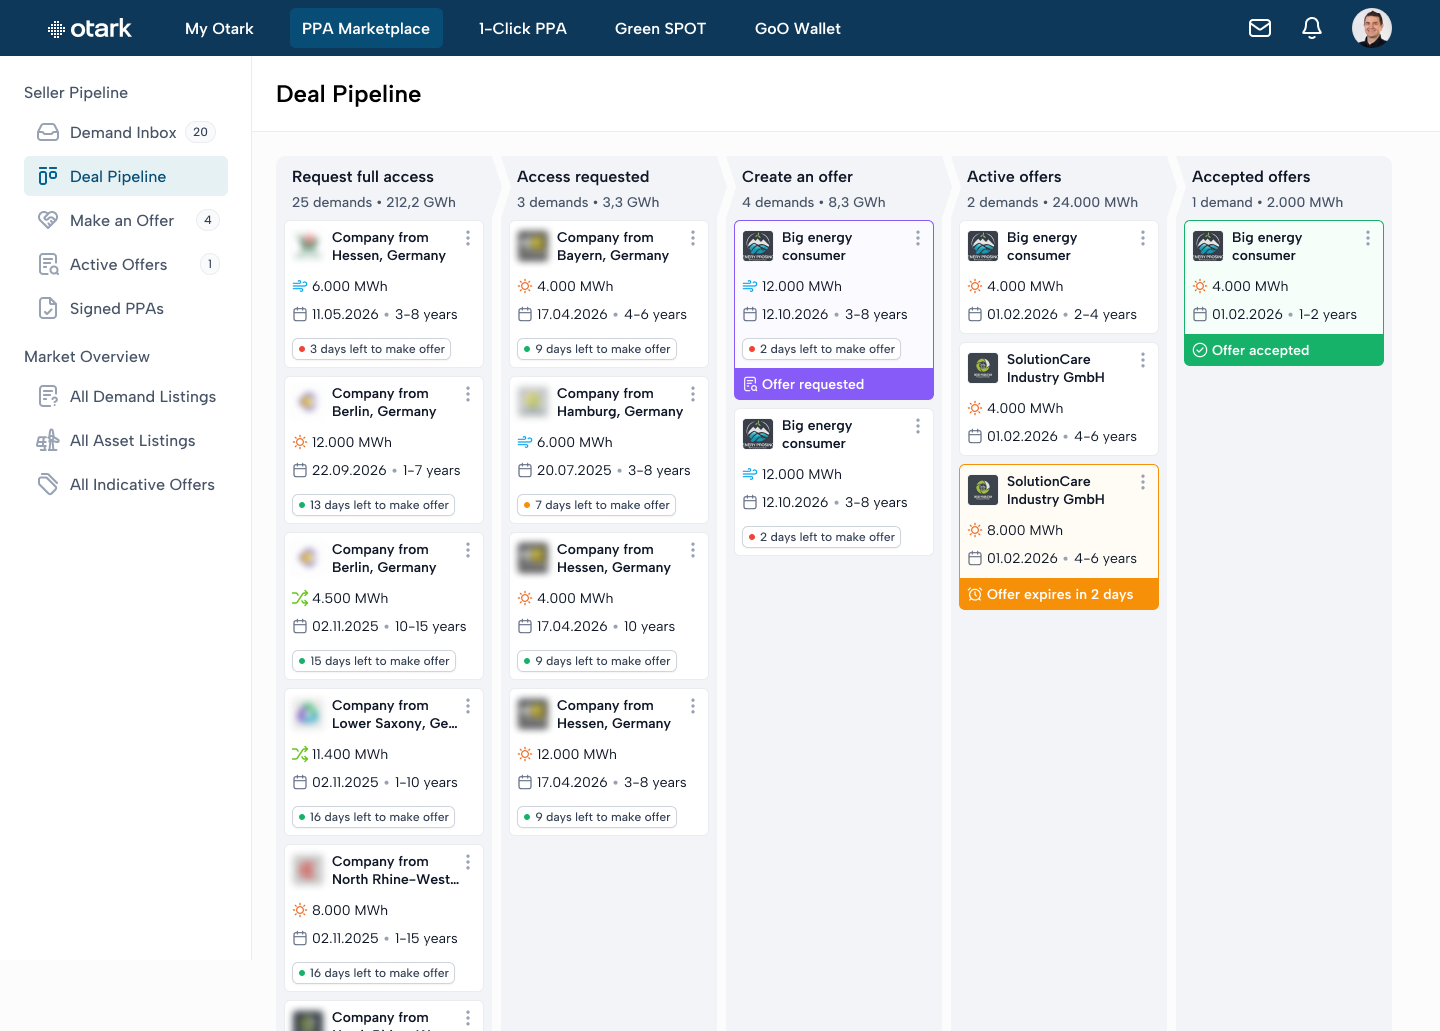The image size is (1440, 1031).
Task: Open options menu on the SolutionCare expiring offer card
Action: pos(1143,482)
